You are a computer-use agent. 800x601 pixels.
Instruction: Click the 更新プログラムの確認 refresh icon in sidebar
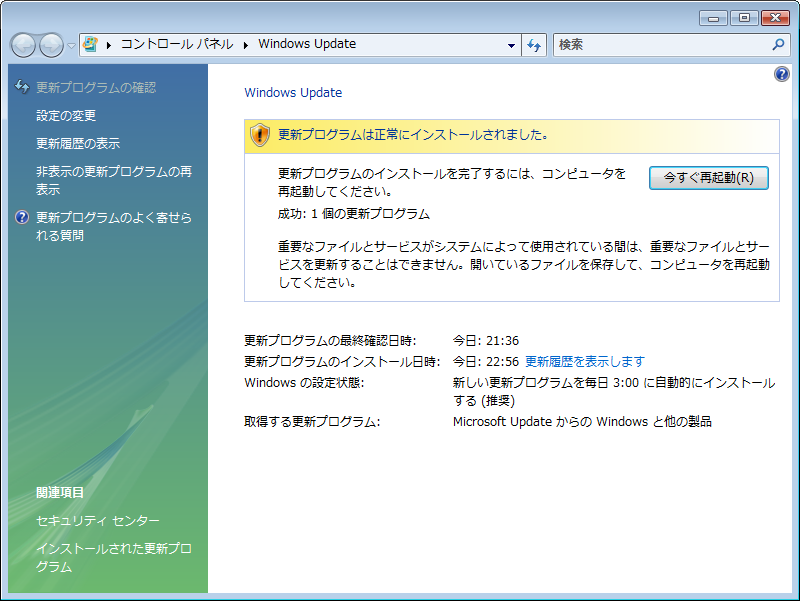click(x=22, y=87)
